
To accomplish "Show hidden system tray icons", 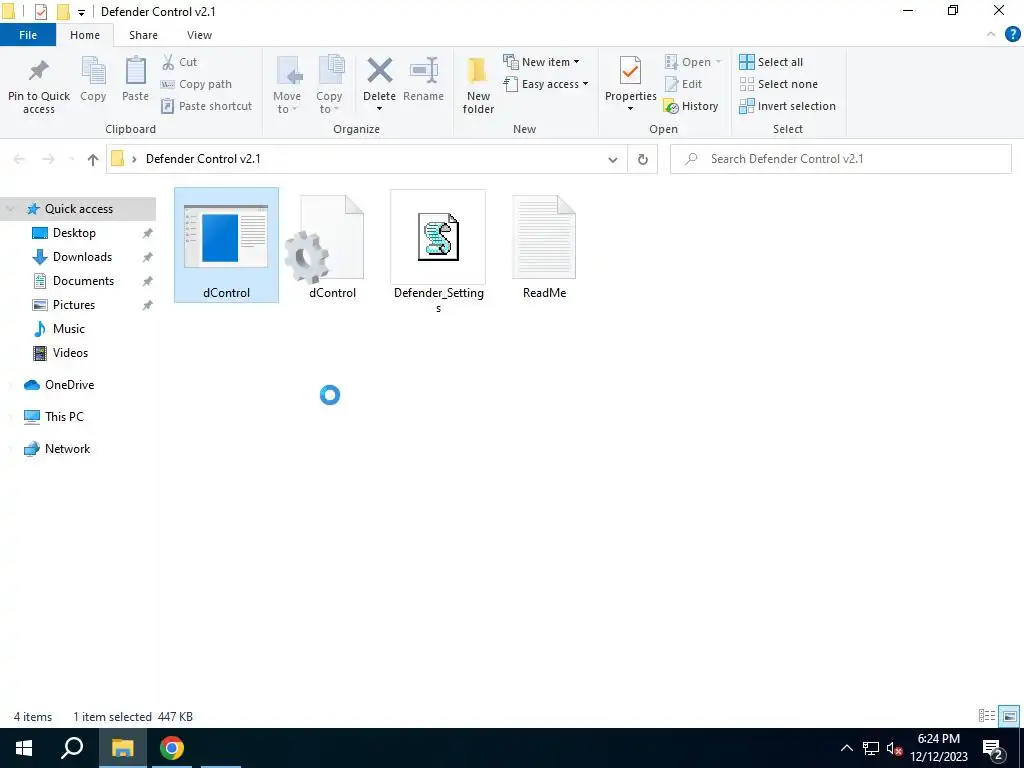I will [x=846, y=748].
